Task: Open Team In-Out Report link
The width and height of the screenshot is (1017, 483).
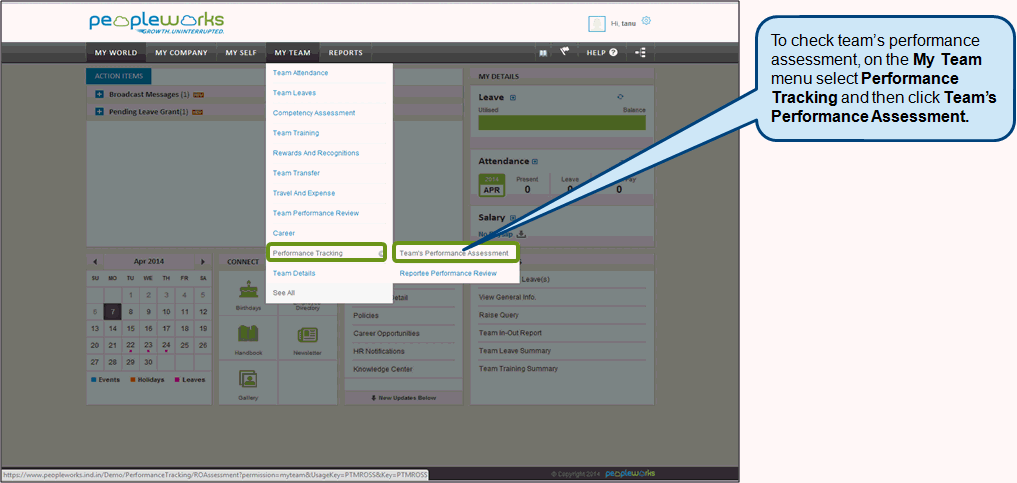Action: pyautogui.click(x=510, y=333)
